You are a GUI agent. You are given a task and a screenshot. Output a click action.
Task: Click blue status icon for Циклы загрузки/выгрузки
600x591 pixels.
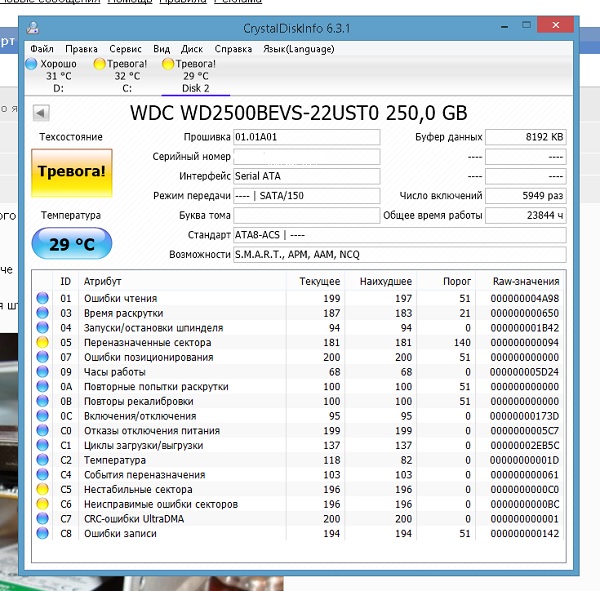(42, 445)
